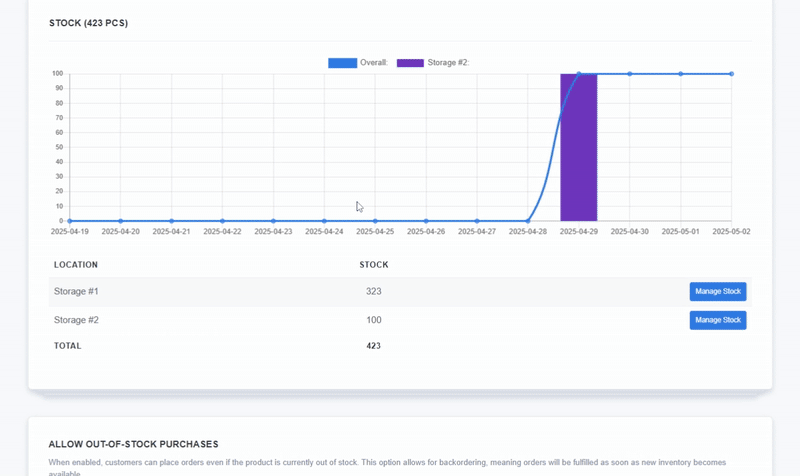The width and height of the screenshot is (800, 476).
Task: Click the LOCATION column header
Action: click(76, 265)
